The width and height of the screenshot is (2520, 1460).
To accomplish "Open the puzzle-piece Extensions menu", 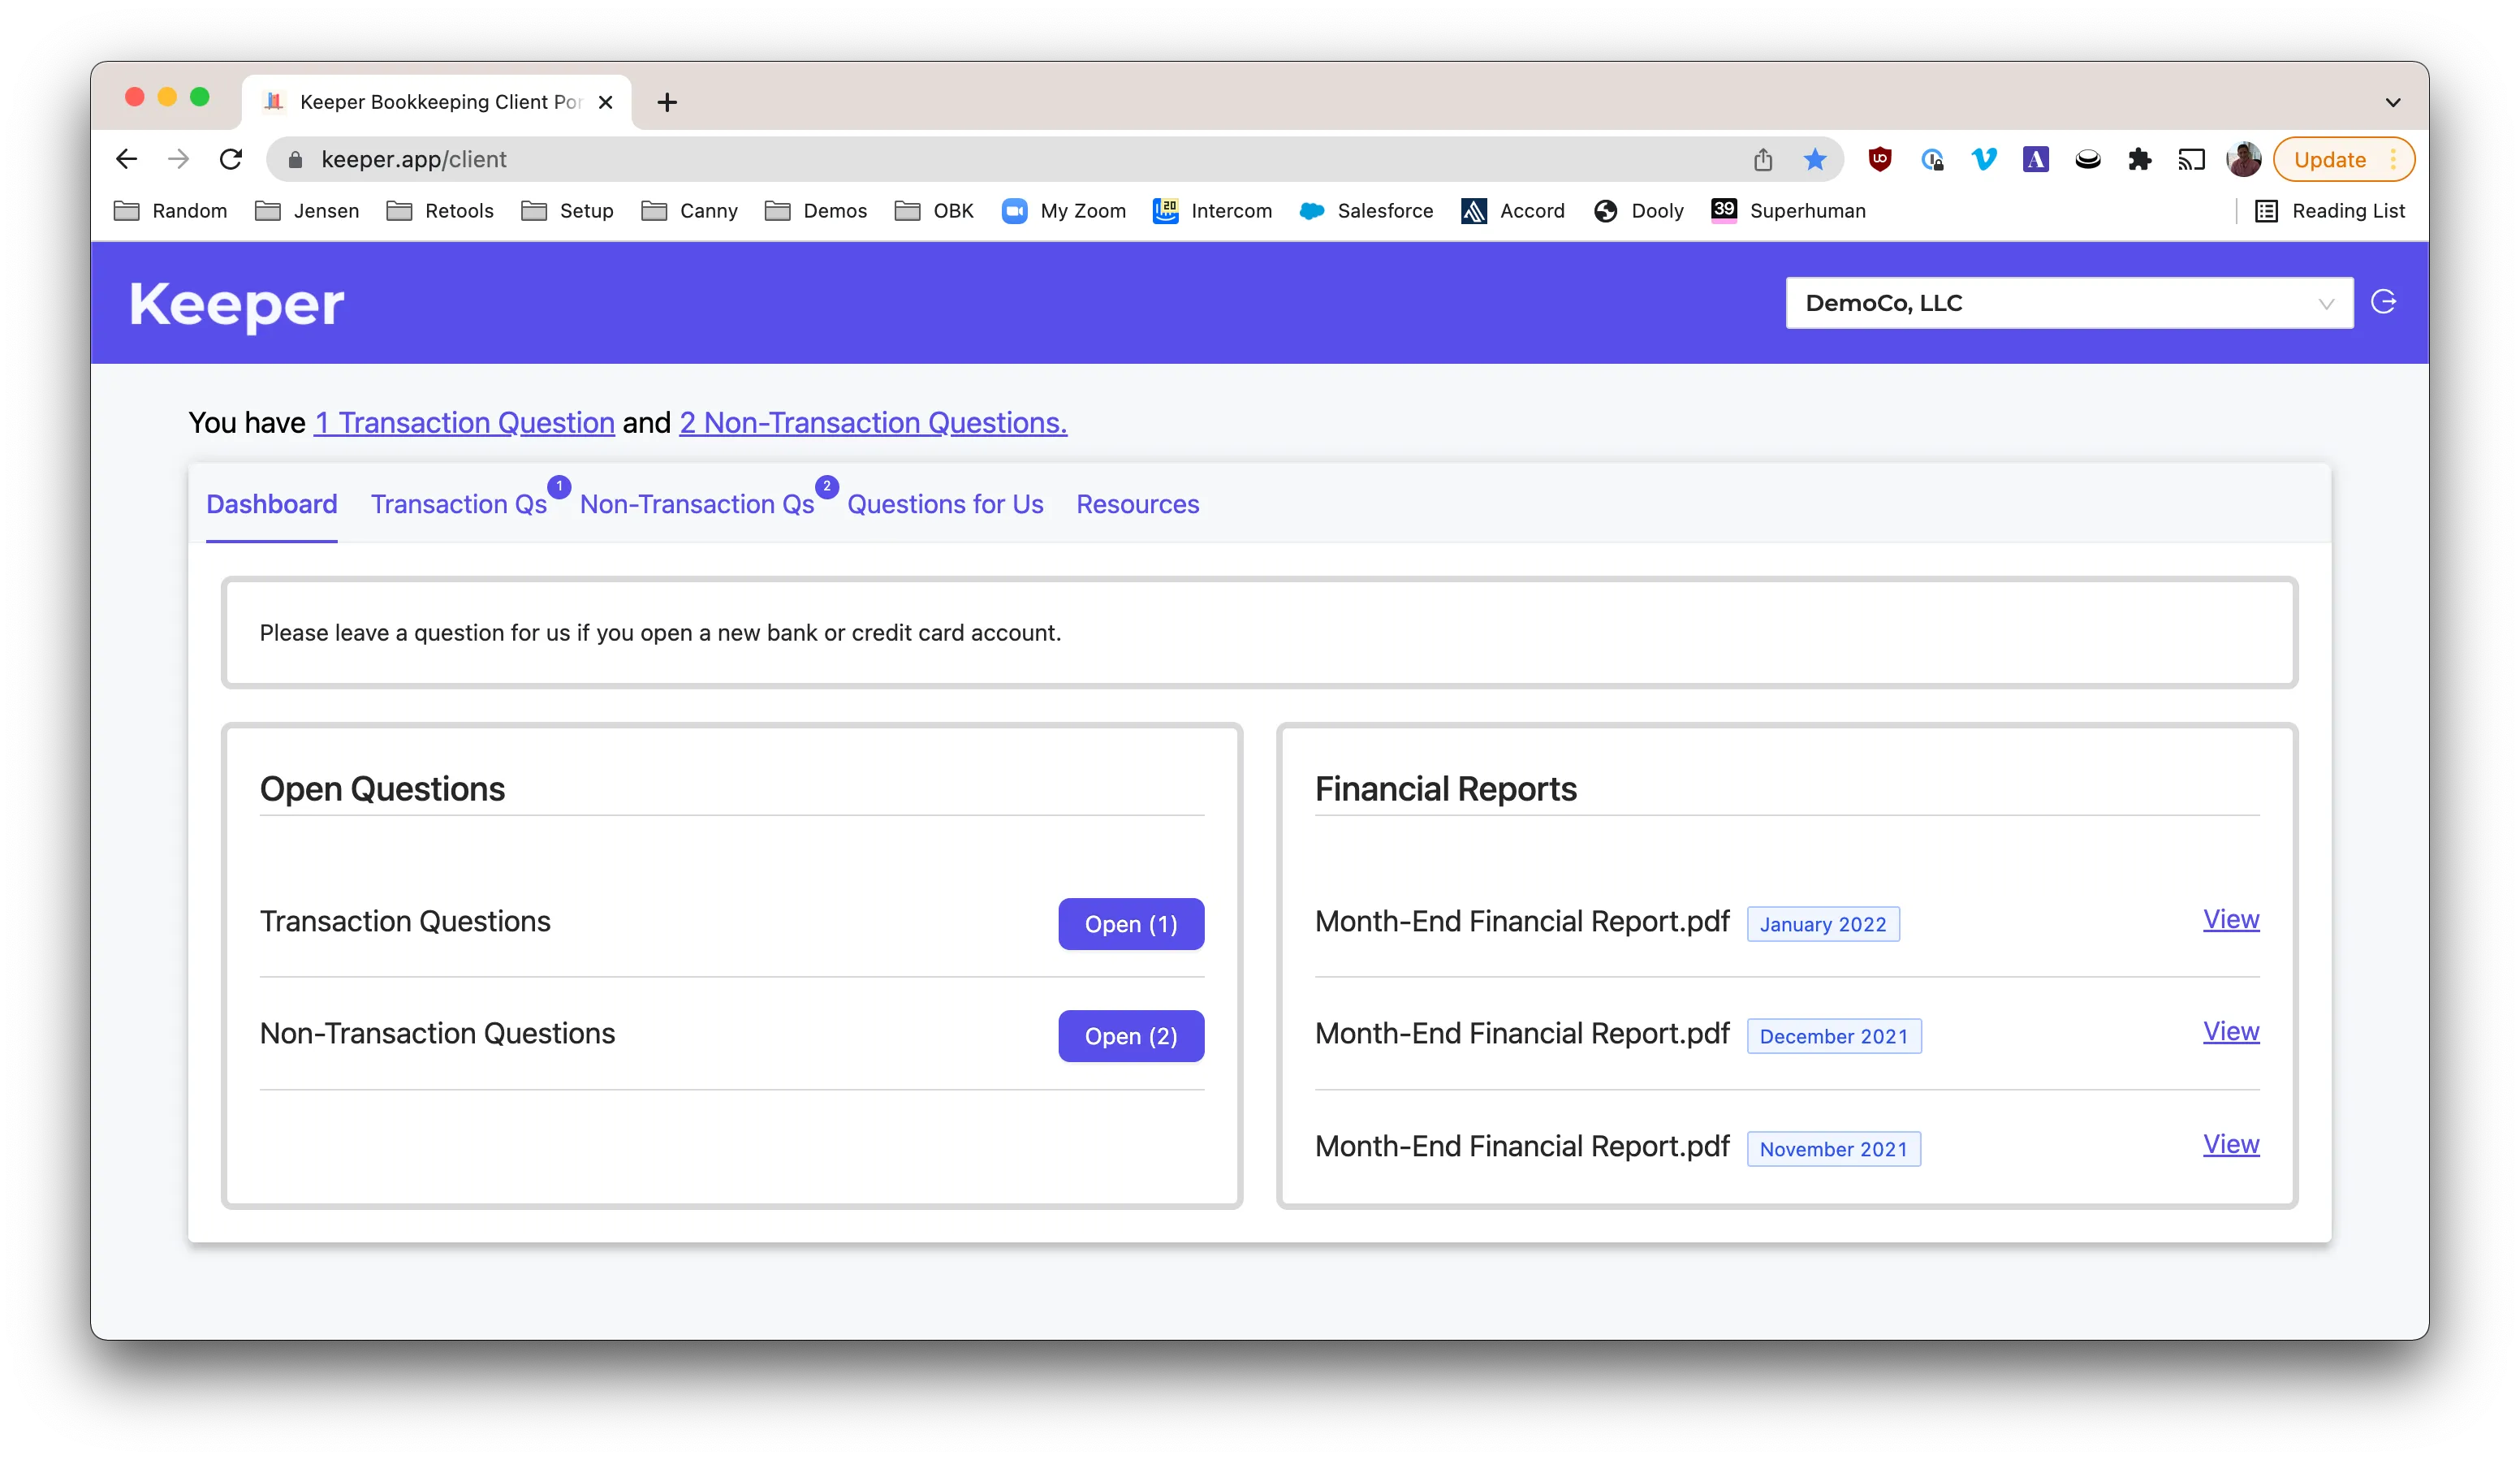I will click(x=2139, y=159).
